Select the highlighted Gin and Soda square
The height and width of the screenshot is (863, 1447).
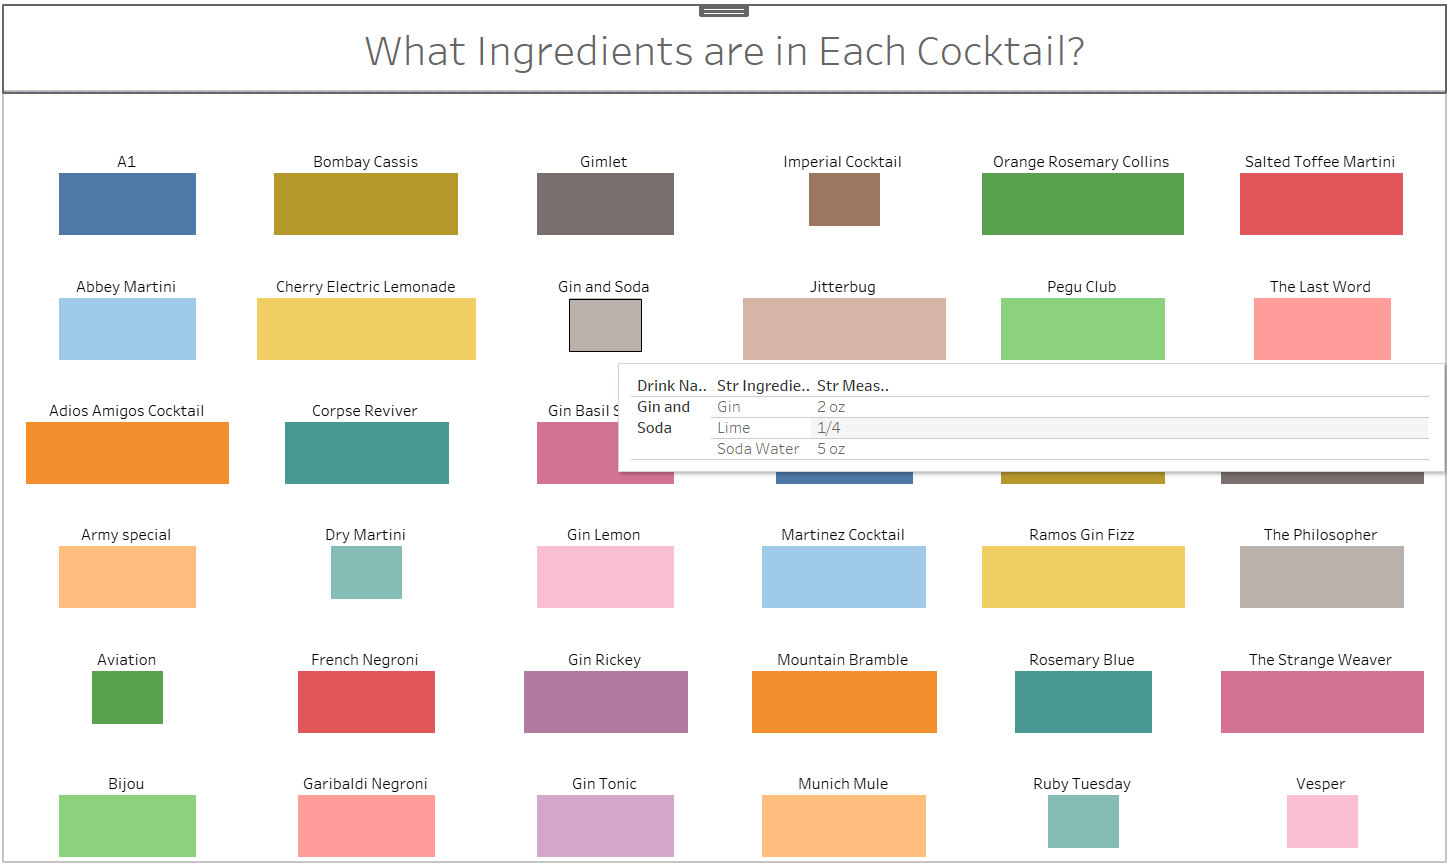(605, 325)
